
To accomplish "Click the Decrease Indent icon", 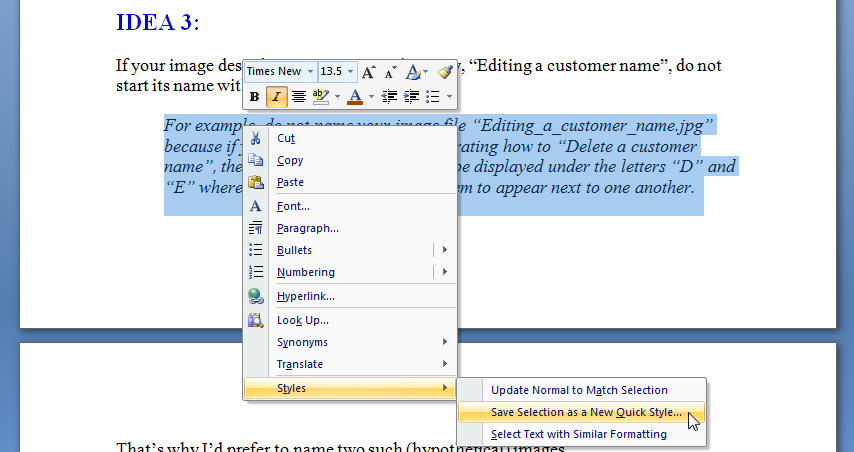I will click(x=389, y=97).
